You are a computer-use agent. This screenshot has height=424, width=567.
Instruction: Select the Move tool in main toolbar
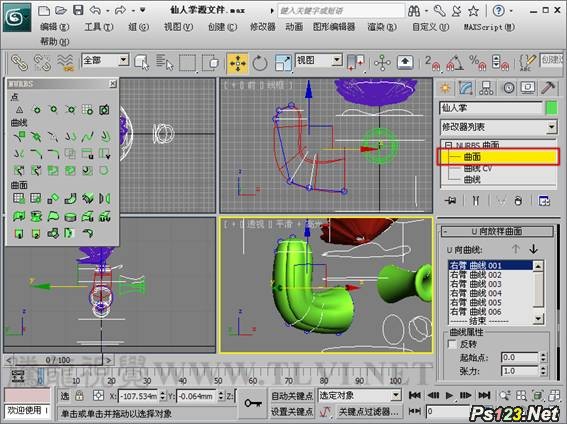237,63
